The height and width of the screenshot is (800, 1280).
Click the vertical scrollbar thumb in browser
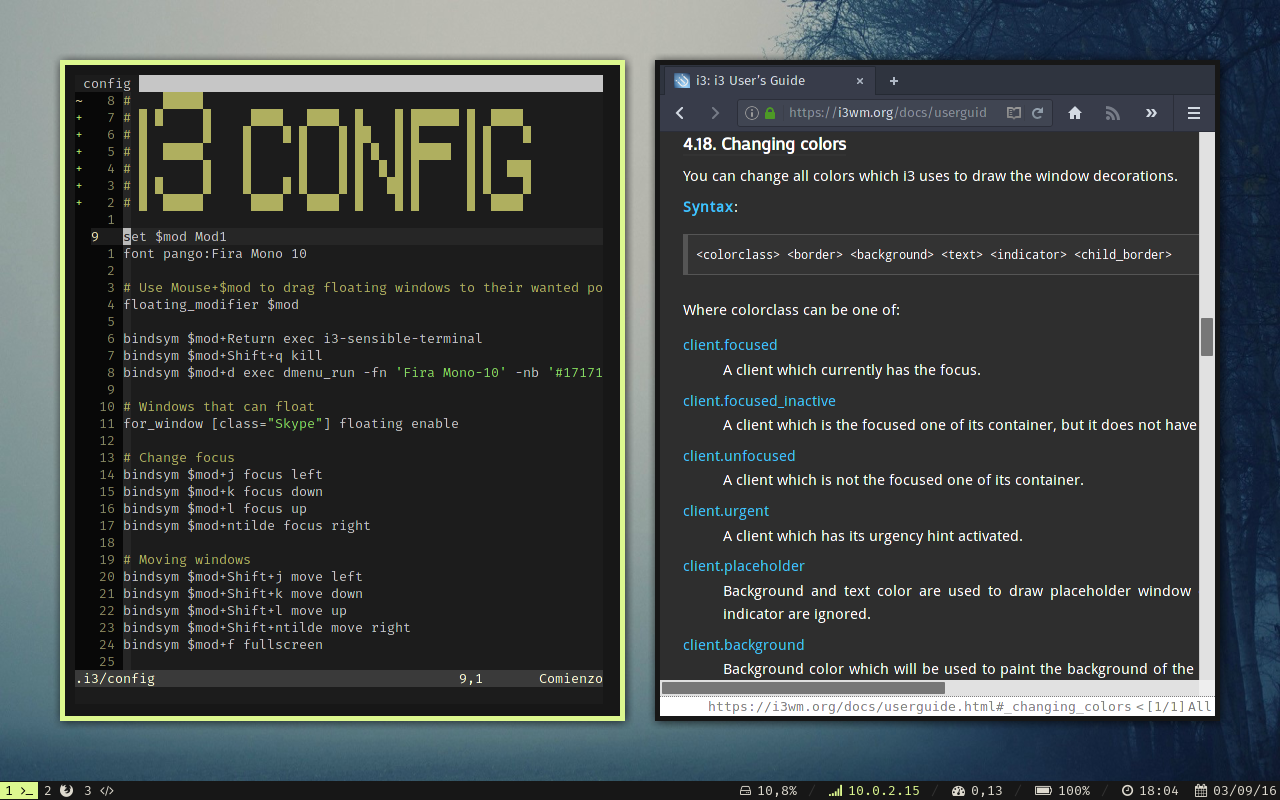coord(1206,337)
